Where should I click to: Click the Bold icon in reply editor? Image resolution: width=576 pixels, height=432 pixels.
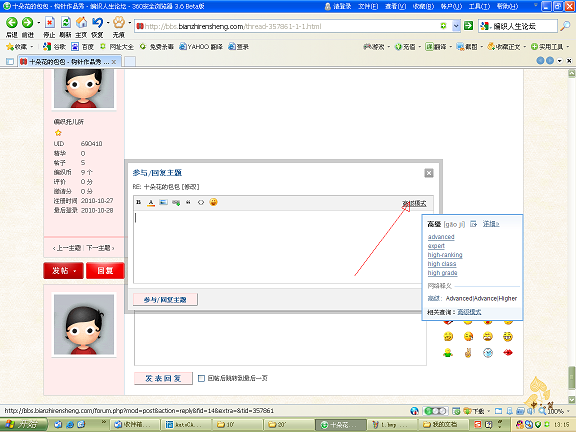coord(138,202)
